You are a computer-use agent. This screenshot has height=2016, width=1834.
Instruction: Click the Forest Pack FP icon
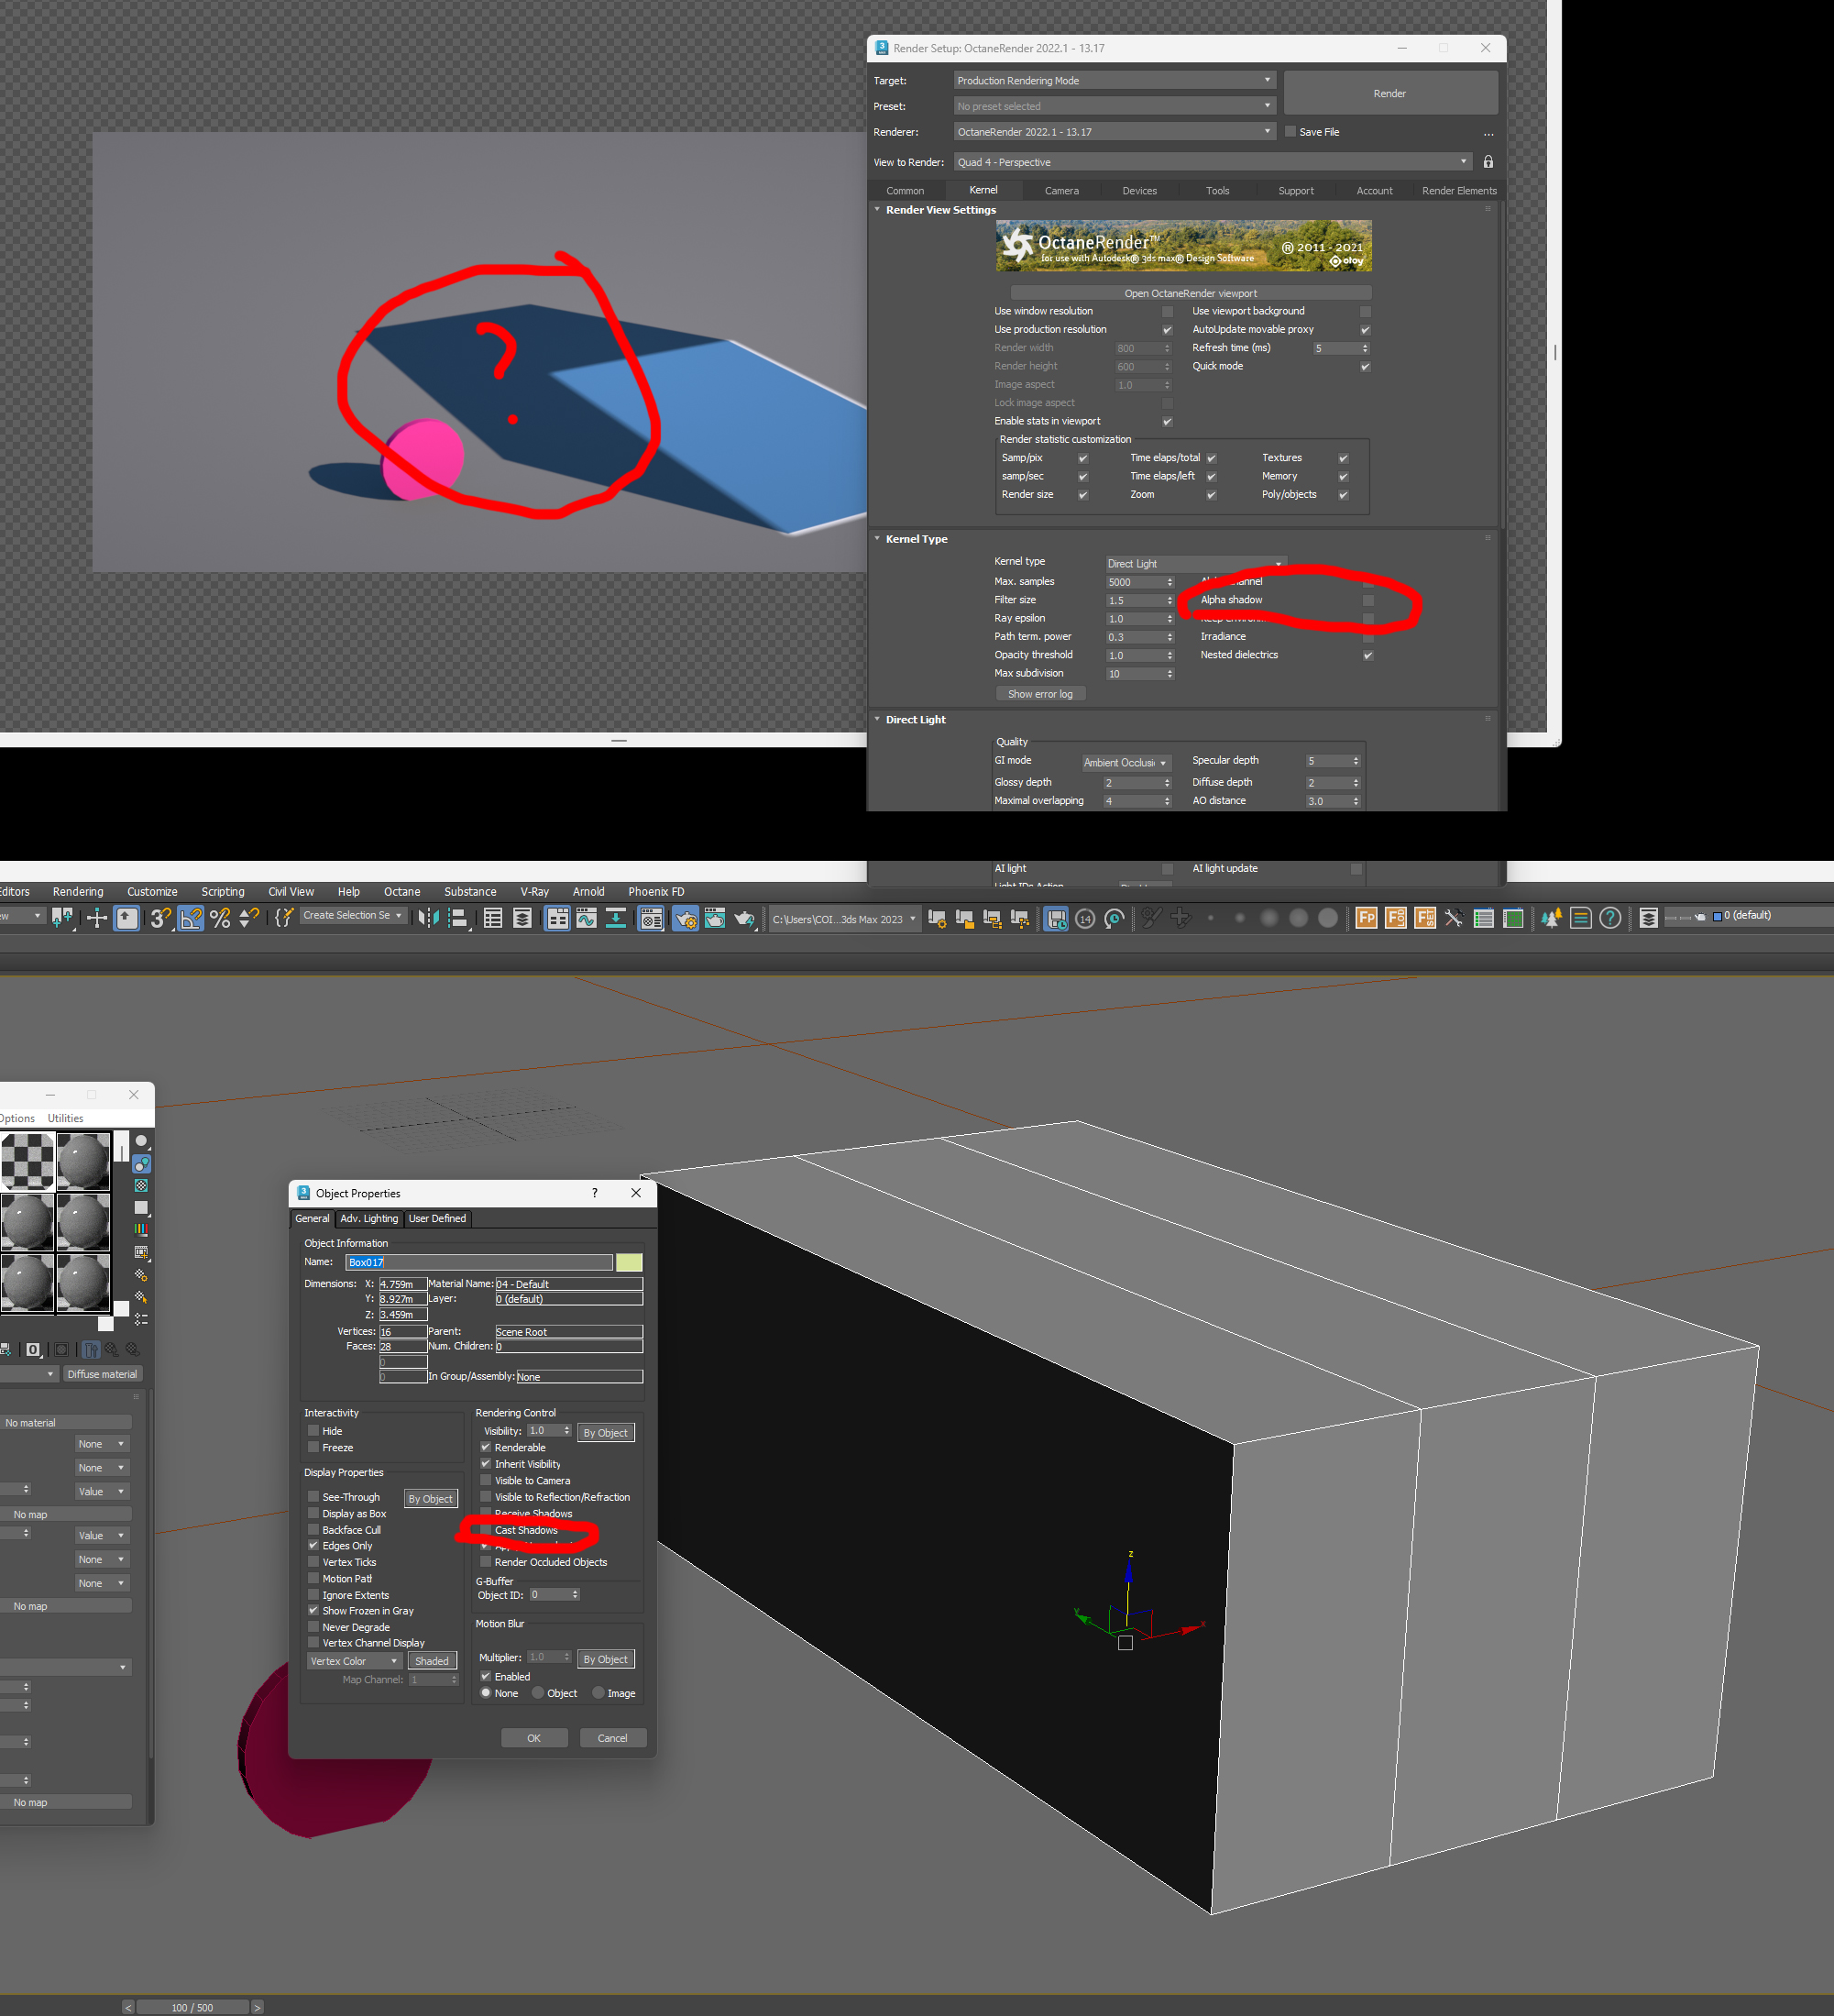coord(1366,918)
